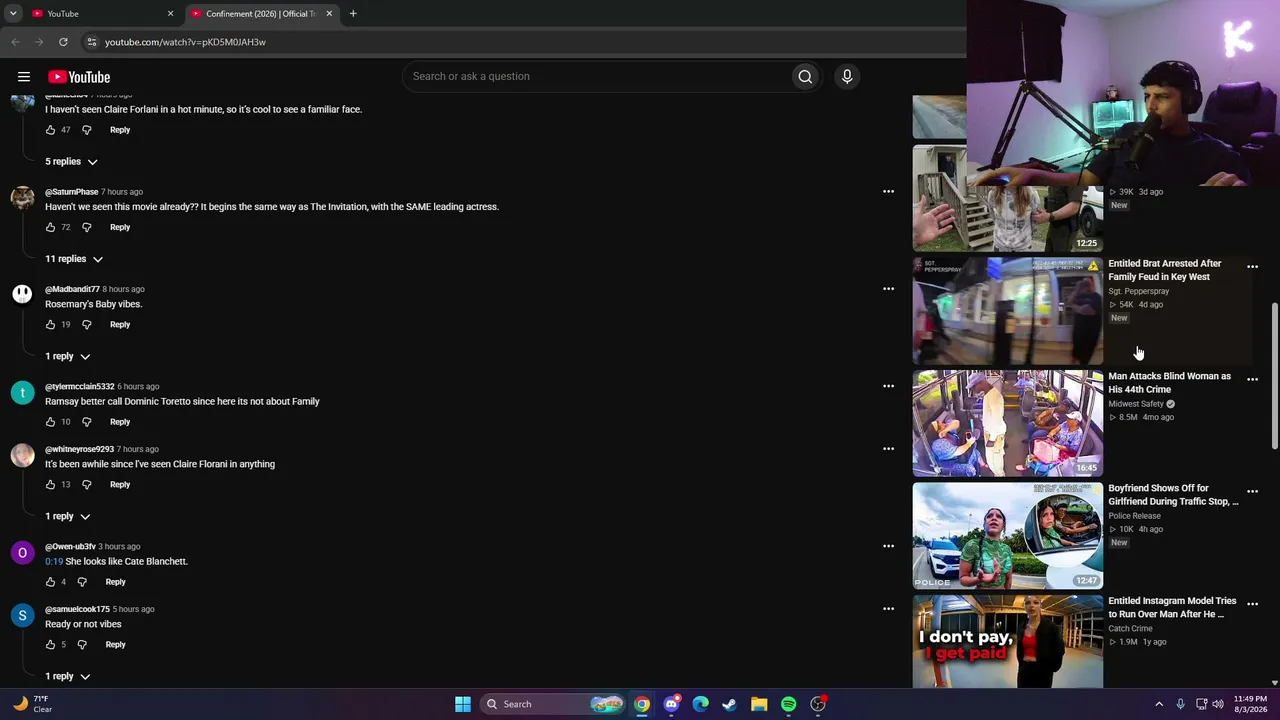
Task: Open more options for 'Entitled Instagram Model' video
Action: pos(1252,605)
